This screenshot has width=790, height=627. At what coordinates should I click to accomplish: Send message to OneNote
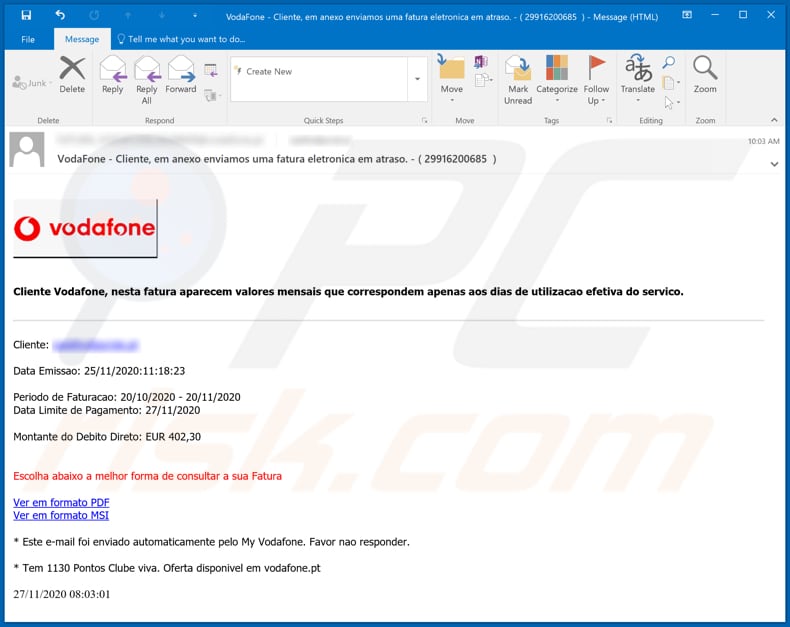point(481,62)
